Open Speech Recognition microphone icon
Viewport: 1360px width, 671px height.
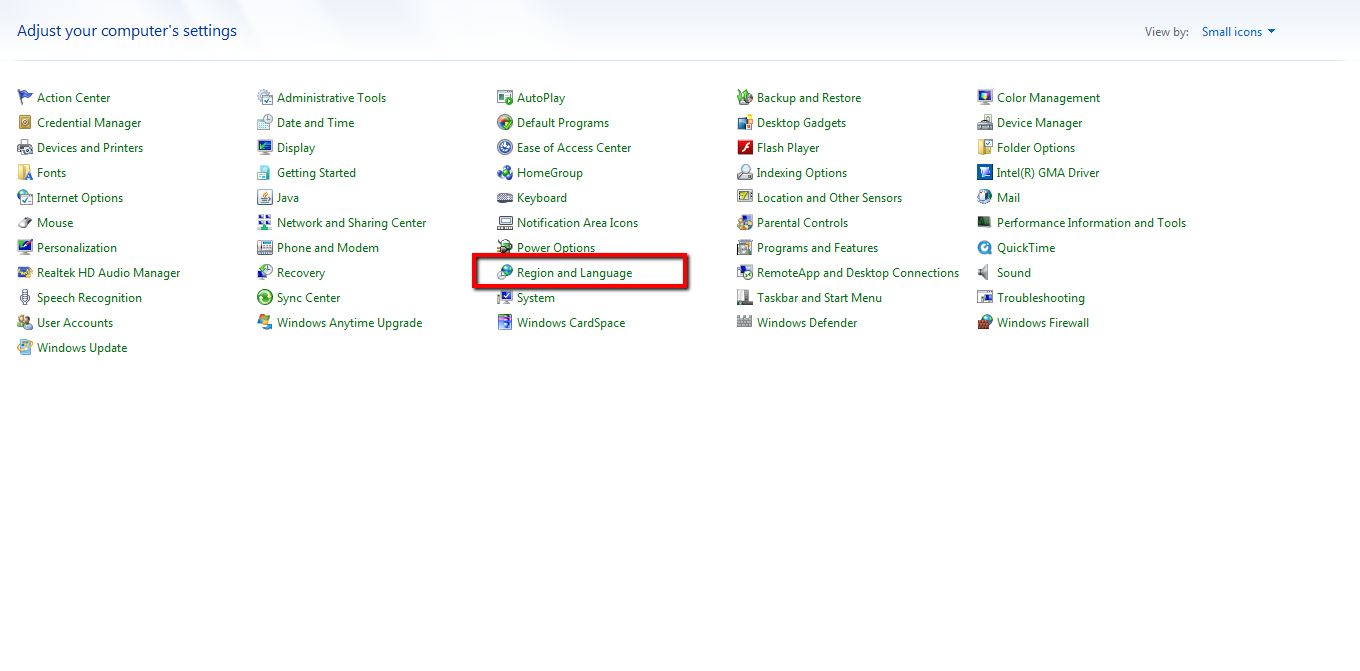(25, 297)
